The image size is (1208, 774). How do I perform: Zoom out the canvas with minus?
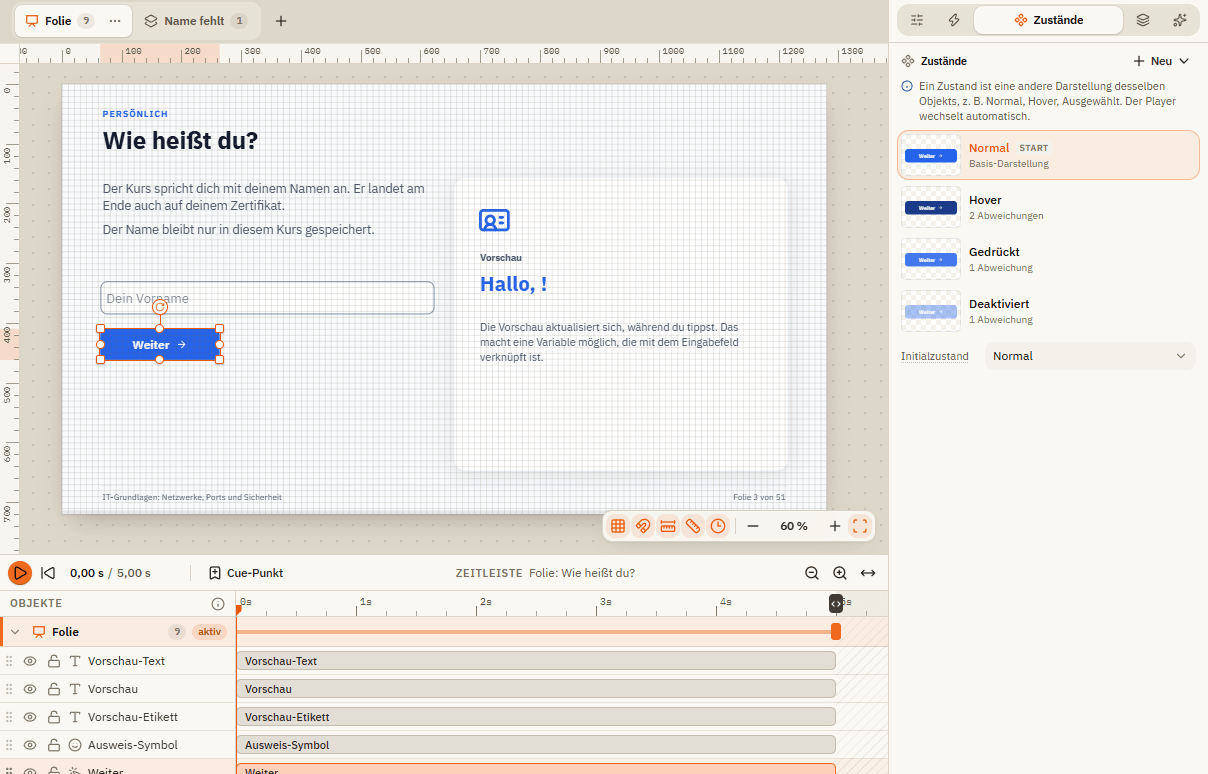click(x=753, y=526)
